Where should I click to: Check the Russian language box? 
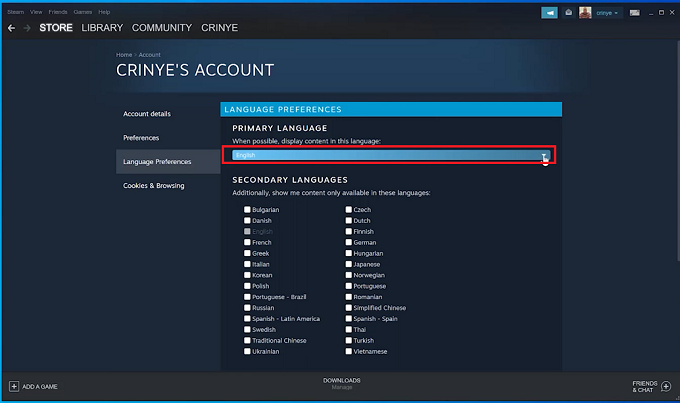[x=247, y=308]
